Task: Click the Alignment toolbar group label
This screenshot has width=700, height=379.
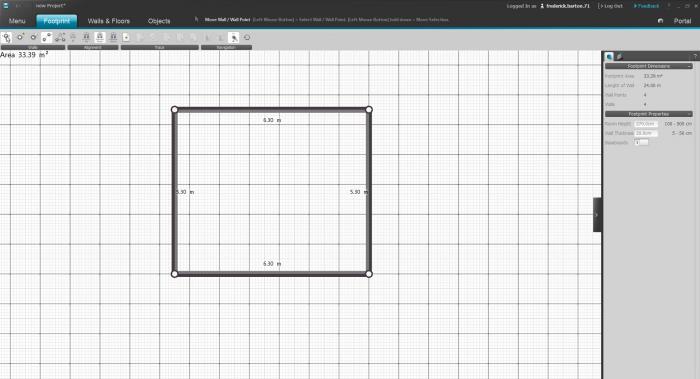Action: tap(93, 47)
